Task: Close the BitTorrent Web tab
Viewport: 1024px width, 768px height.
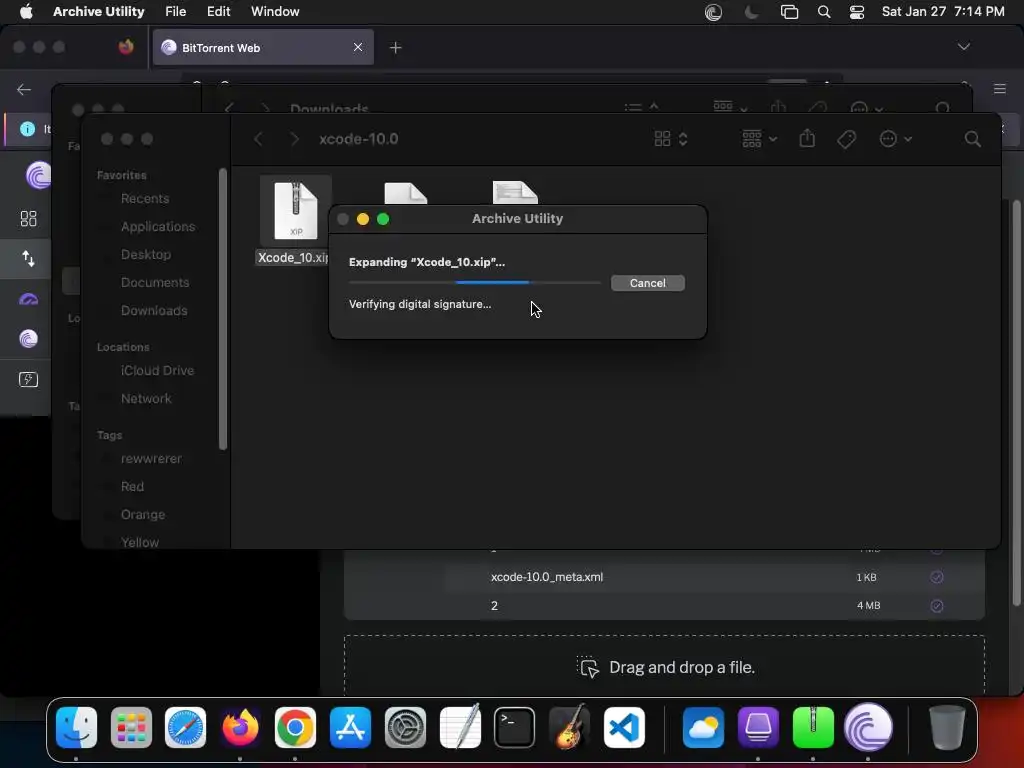Action: click(358, 48)
